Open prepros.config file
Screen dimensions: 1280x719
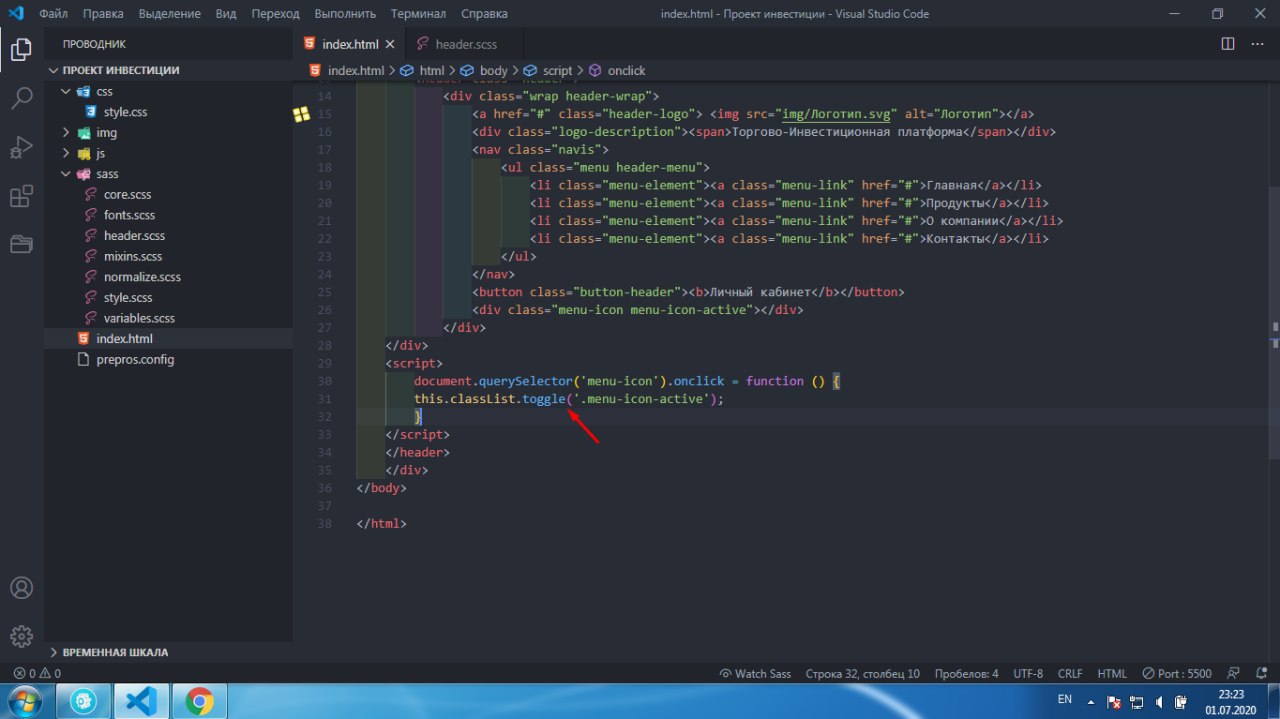tap(168, 359)
